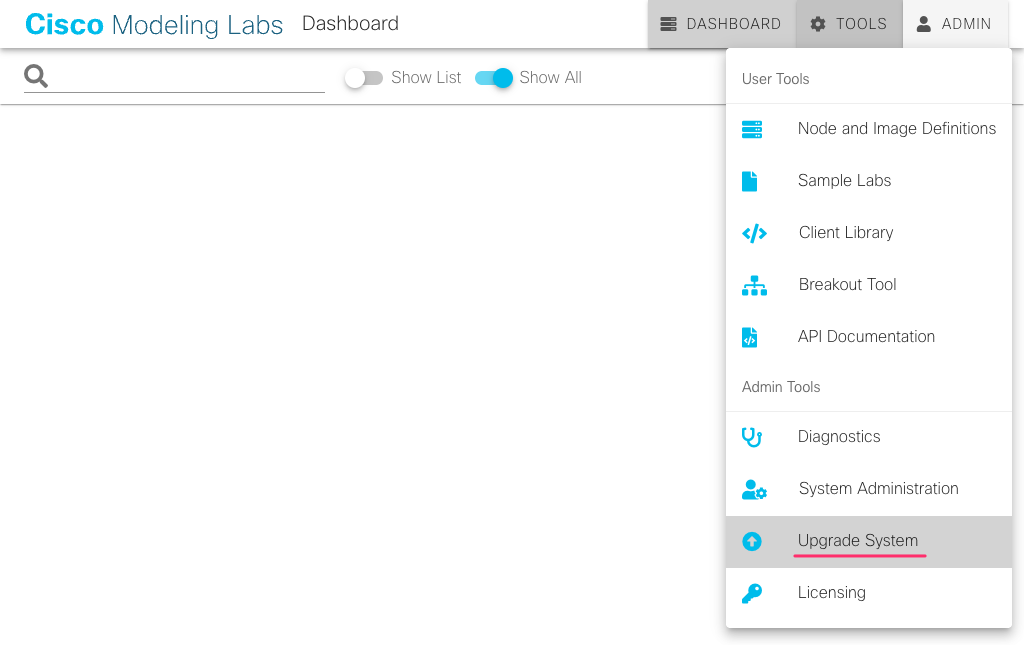
Task: Click the magnifying glass search icon
Action: pyautogui.click(x=36, y=76)
